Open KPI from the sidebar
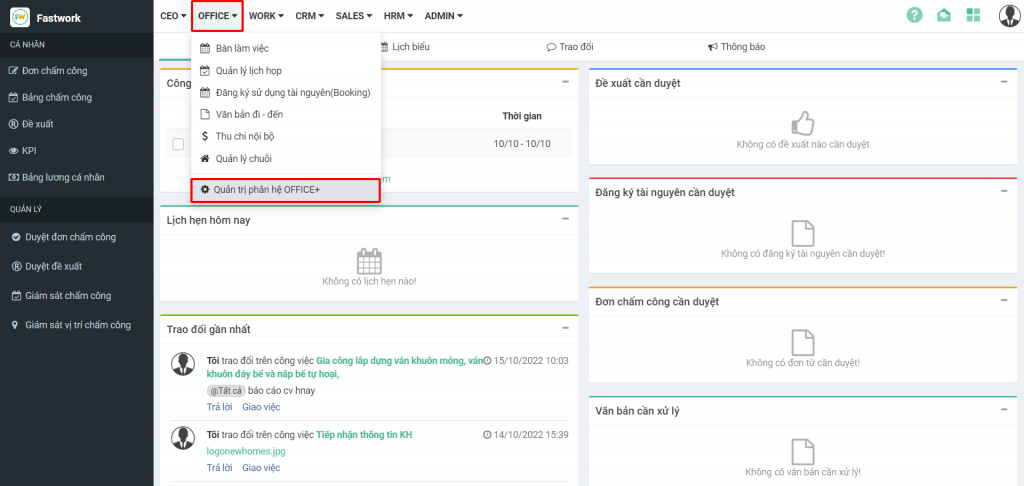The image size is (1024, 486). (x=29, y=151)
